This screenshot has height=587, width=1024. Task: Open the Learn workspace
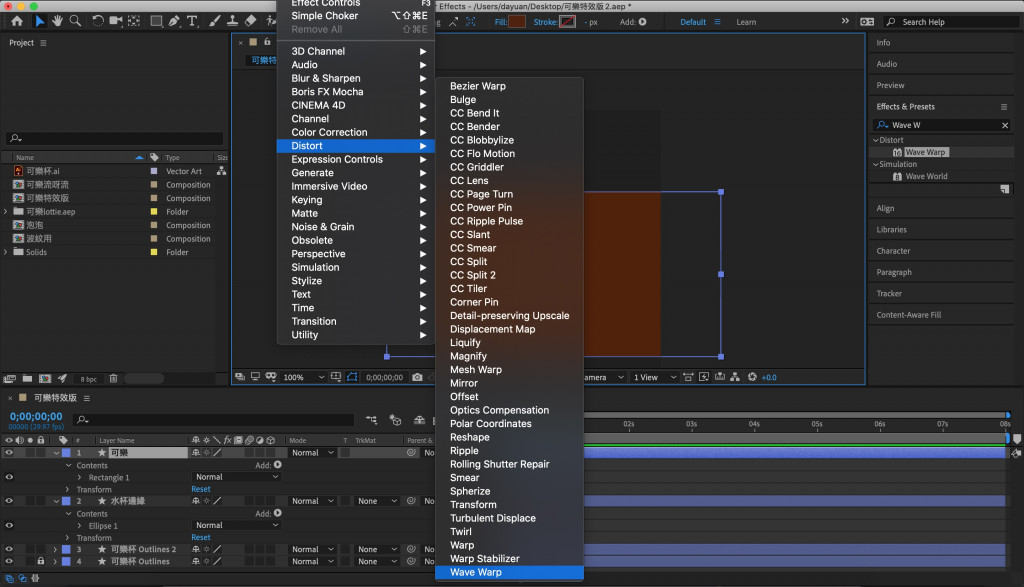click(746, 22)
